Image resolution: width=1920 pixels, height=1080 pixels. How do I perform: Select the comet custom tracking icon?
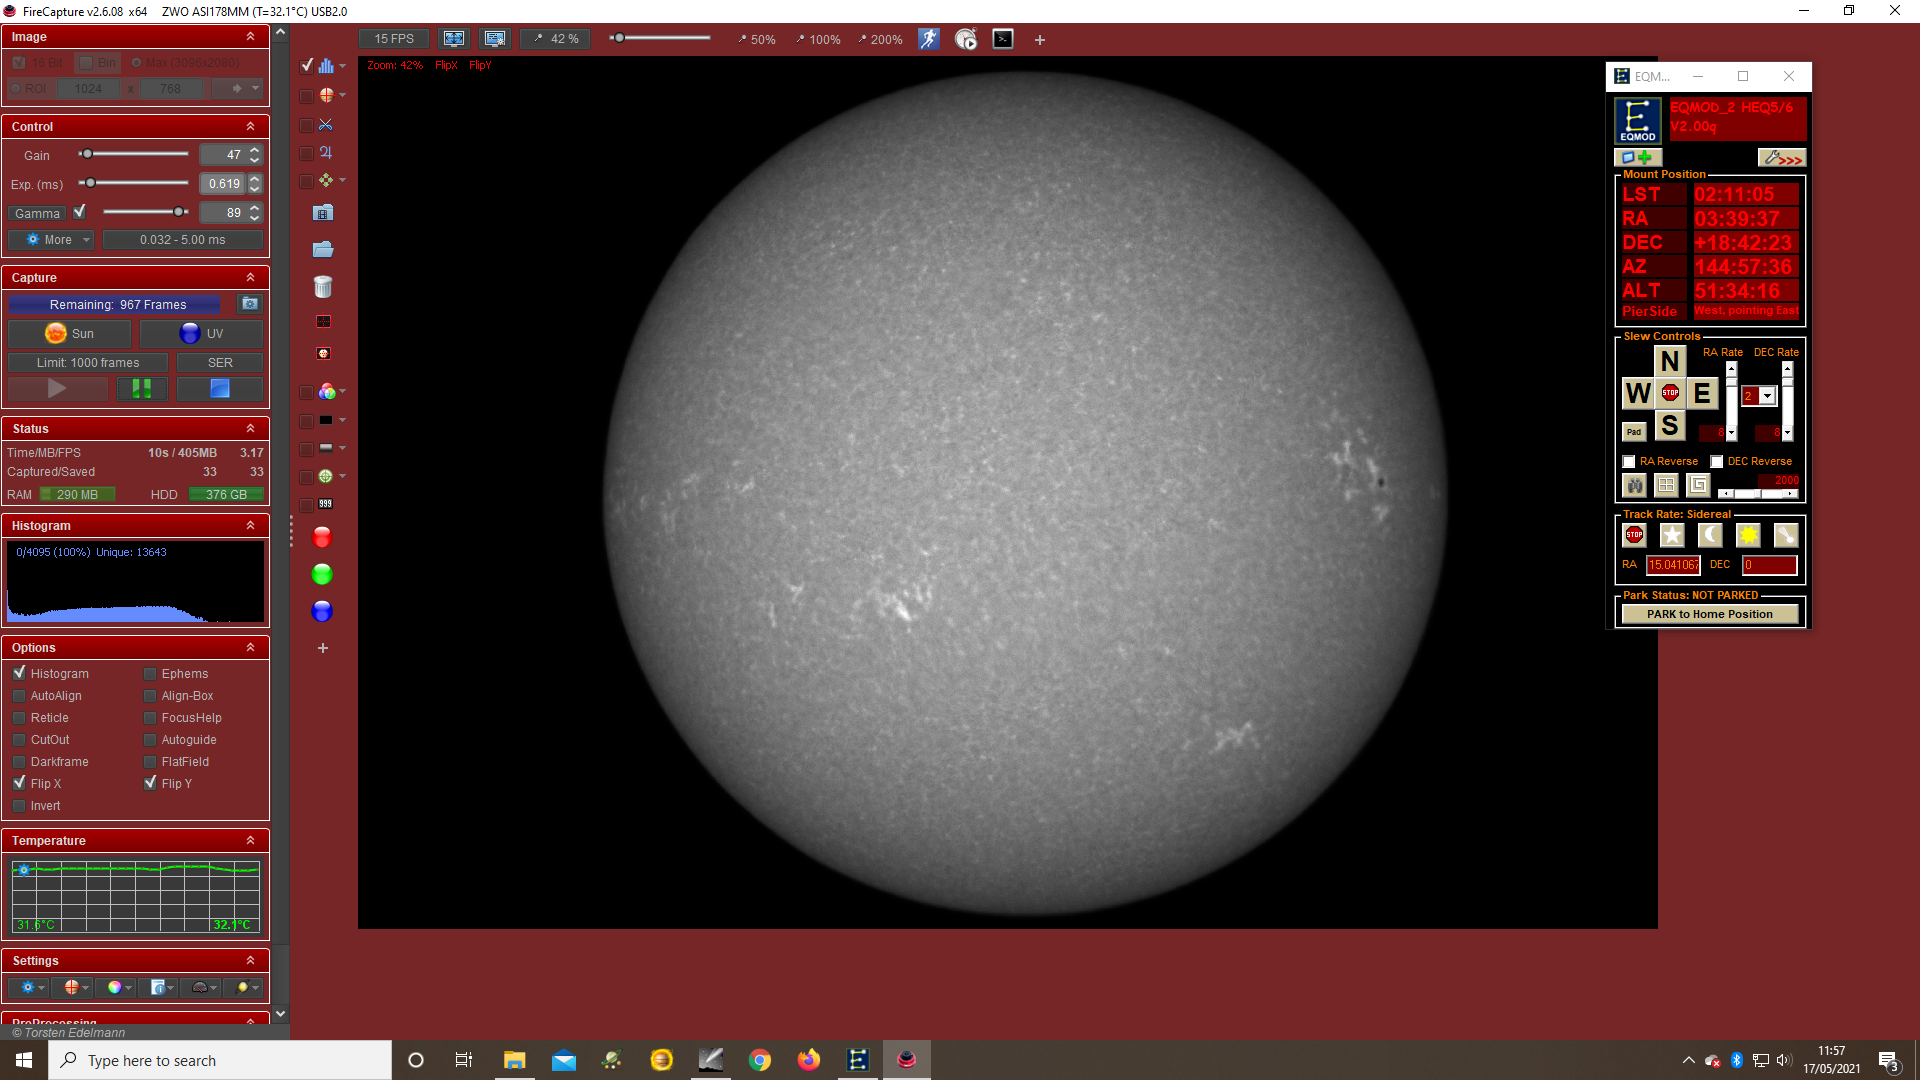point(1786,535)
